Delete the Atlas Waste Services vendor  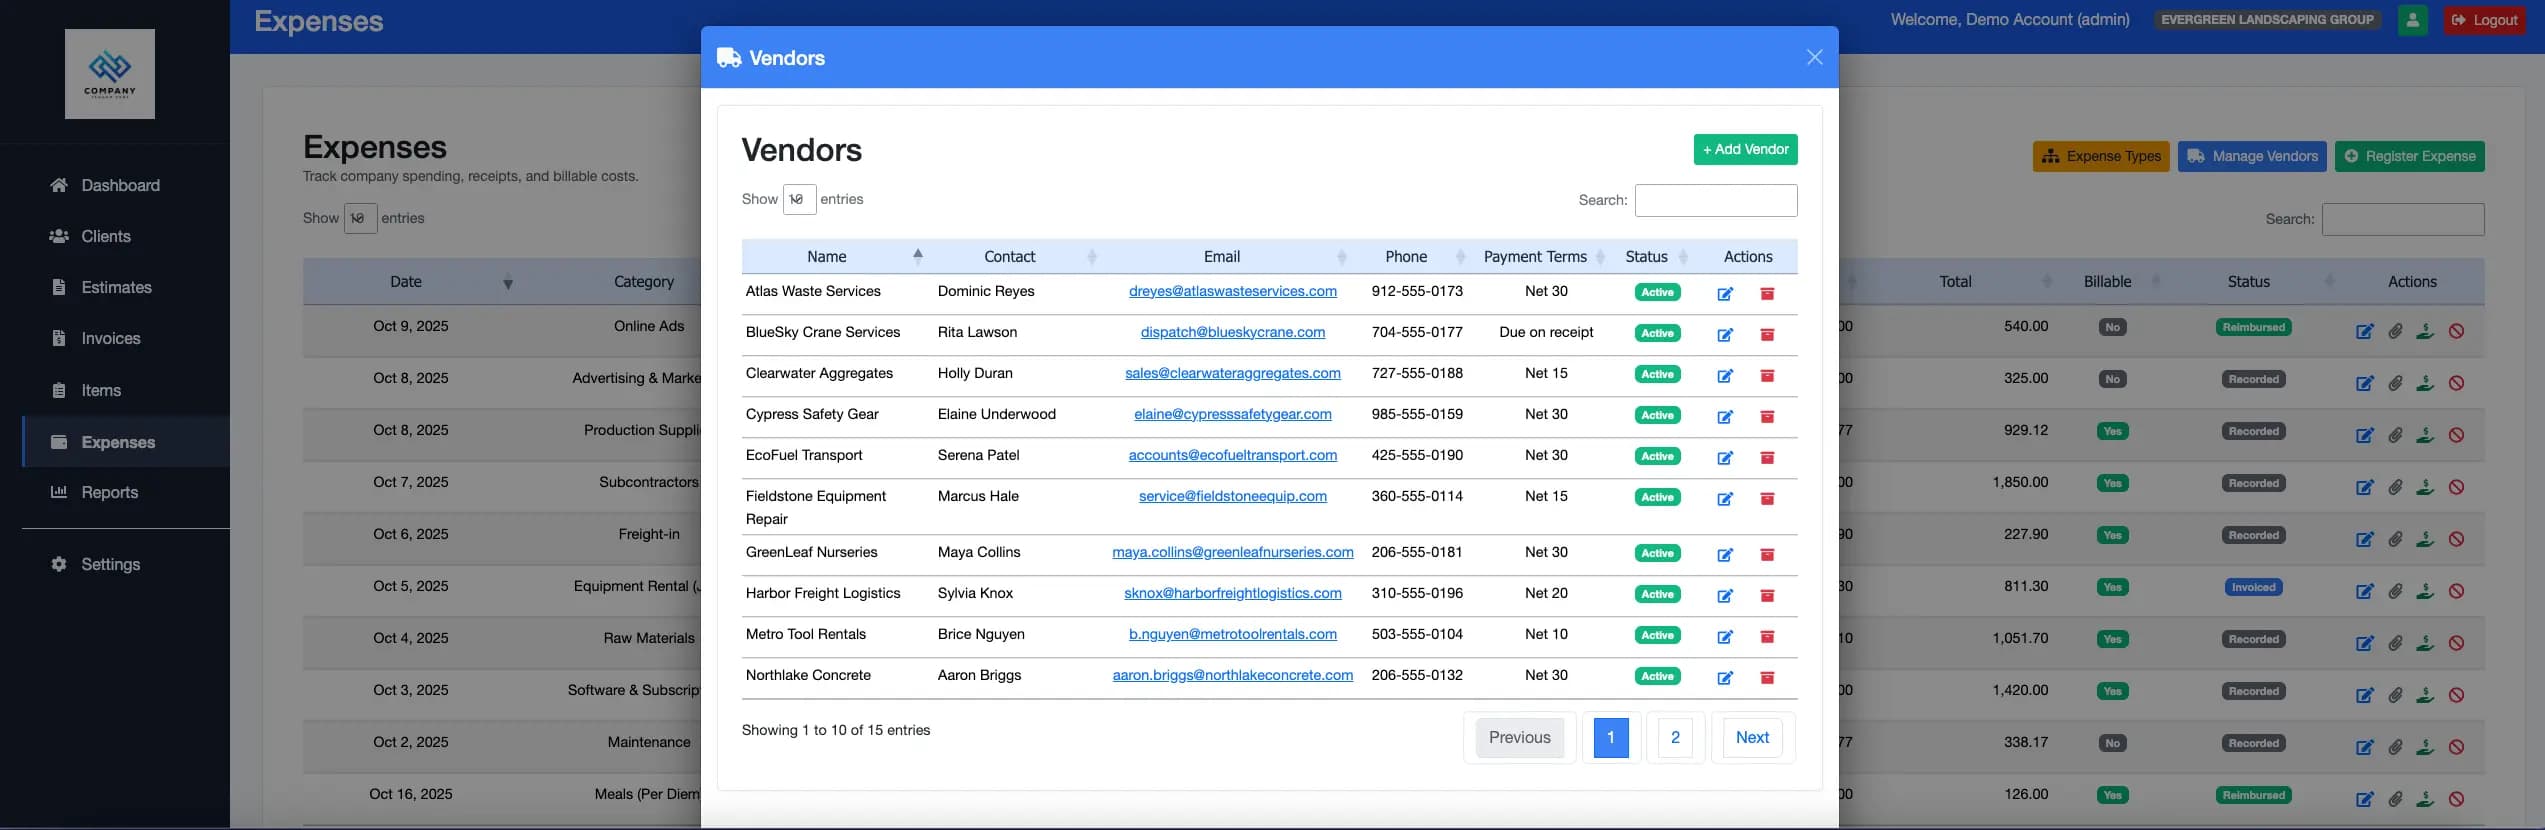1767,294
